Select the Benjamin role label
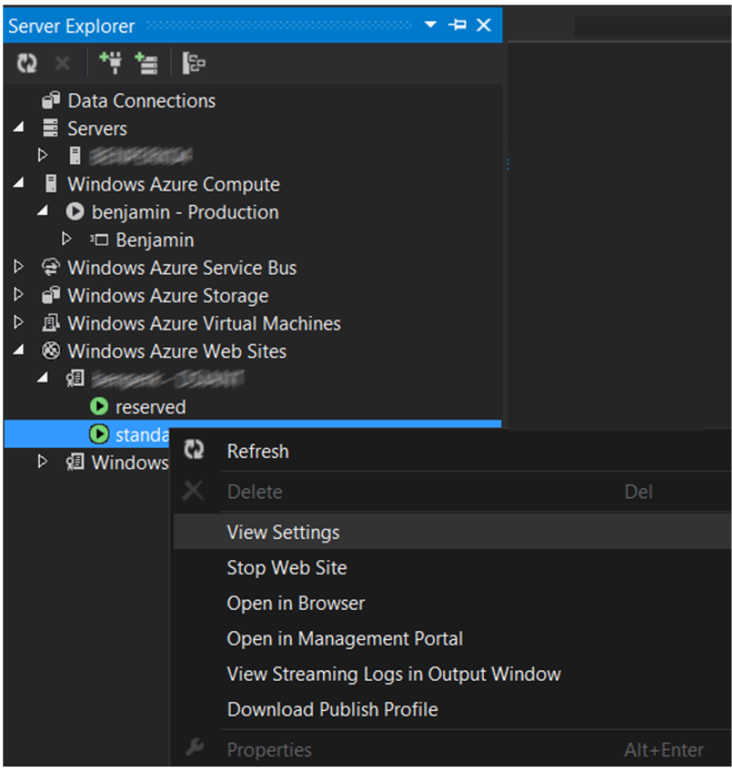The height and width of the screenshot is (768, 732). (x=155, y=240)
